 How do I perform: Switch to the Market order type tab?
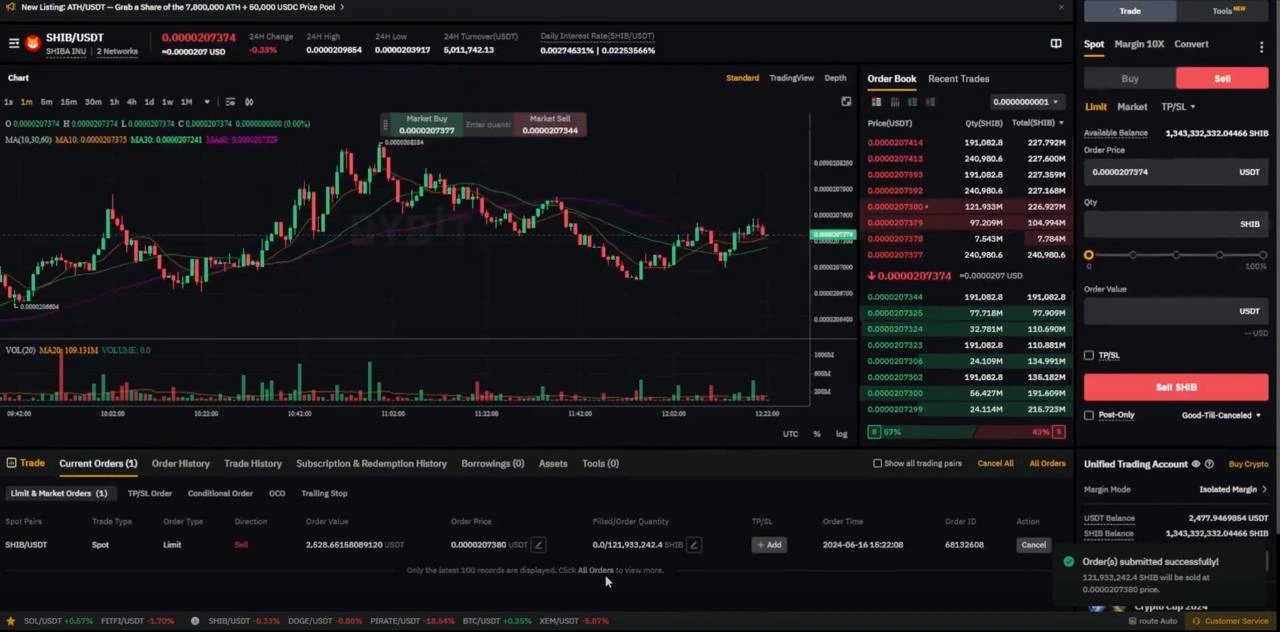pos(1132,106)
